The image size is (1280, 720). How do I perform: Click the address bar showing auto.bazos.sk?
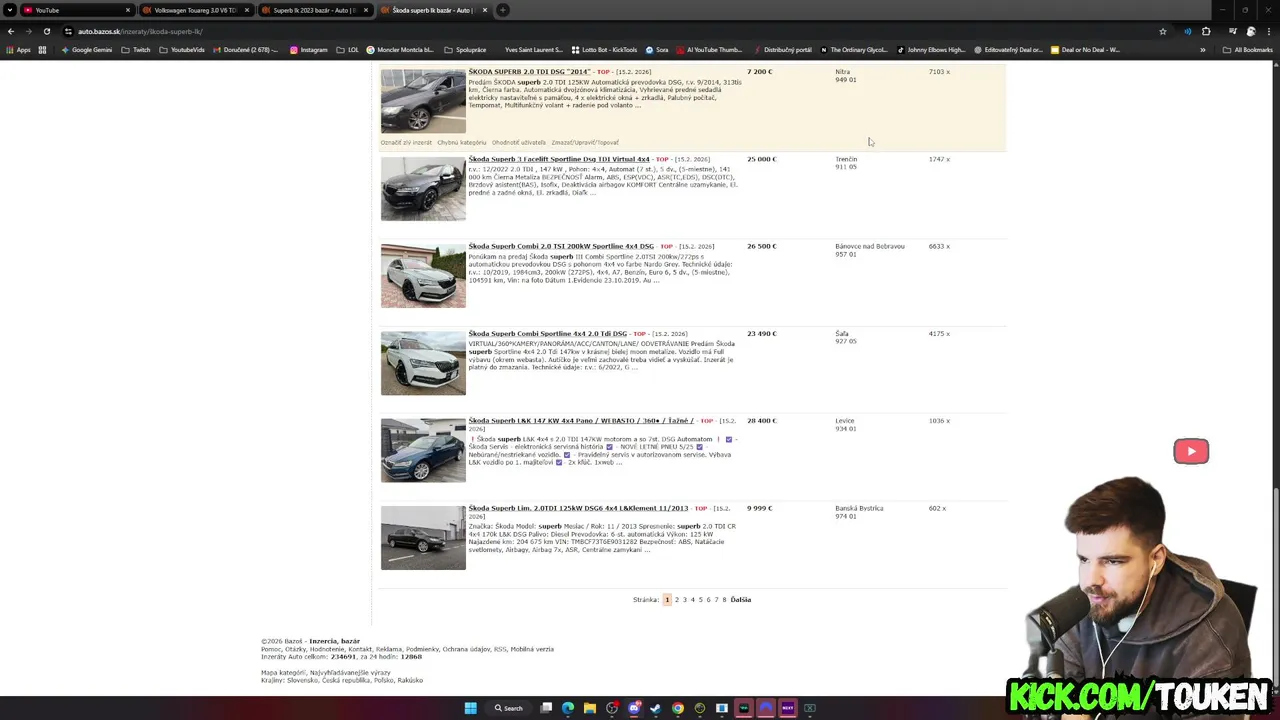click(600, 31)
